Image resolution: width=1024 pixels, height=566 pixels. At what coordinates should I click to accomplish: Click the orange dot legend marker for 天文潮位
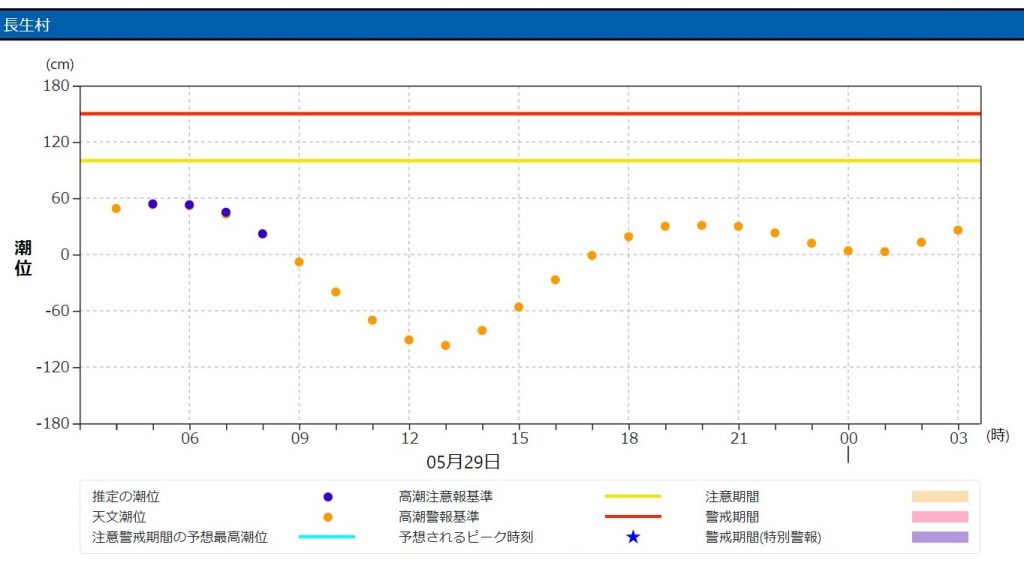328,517
